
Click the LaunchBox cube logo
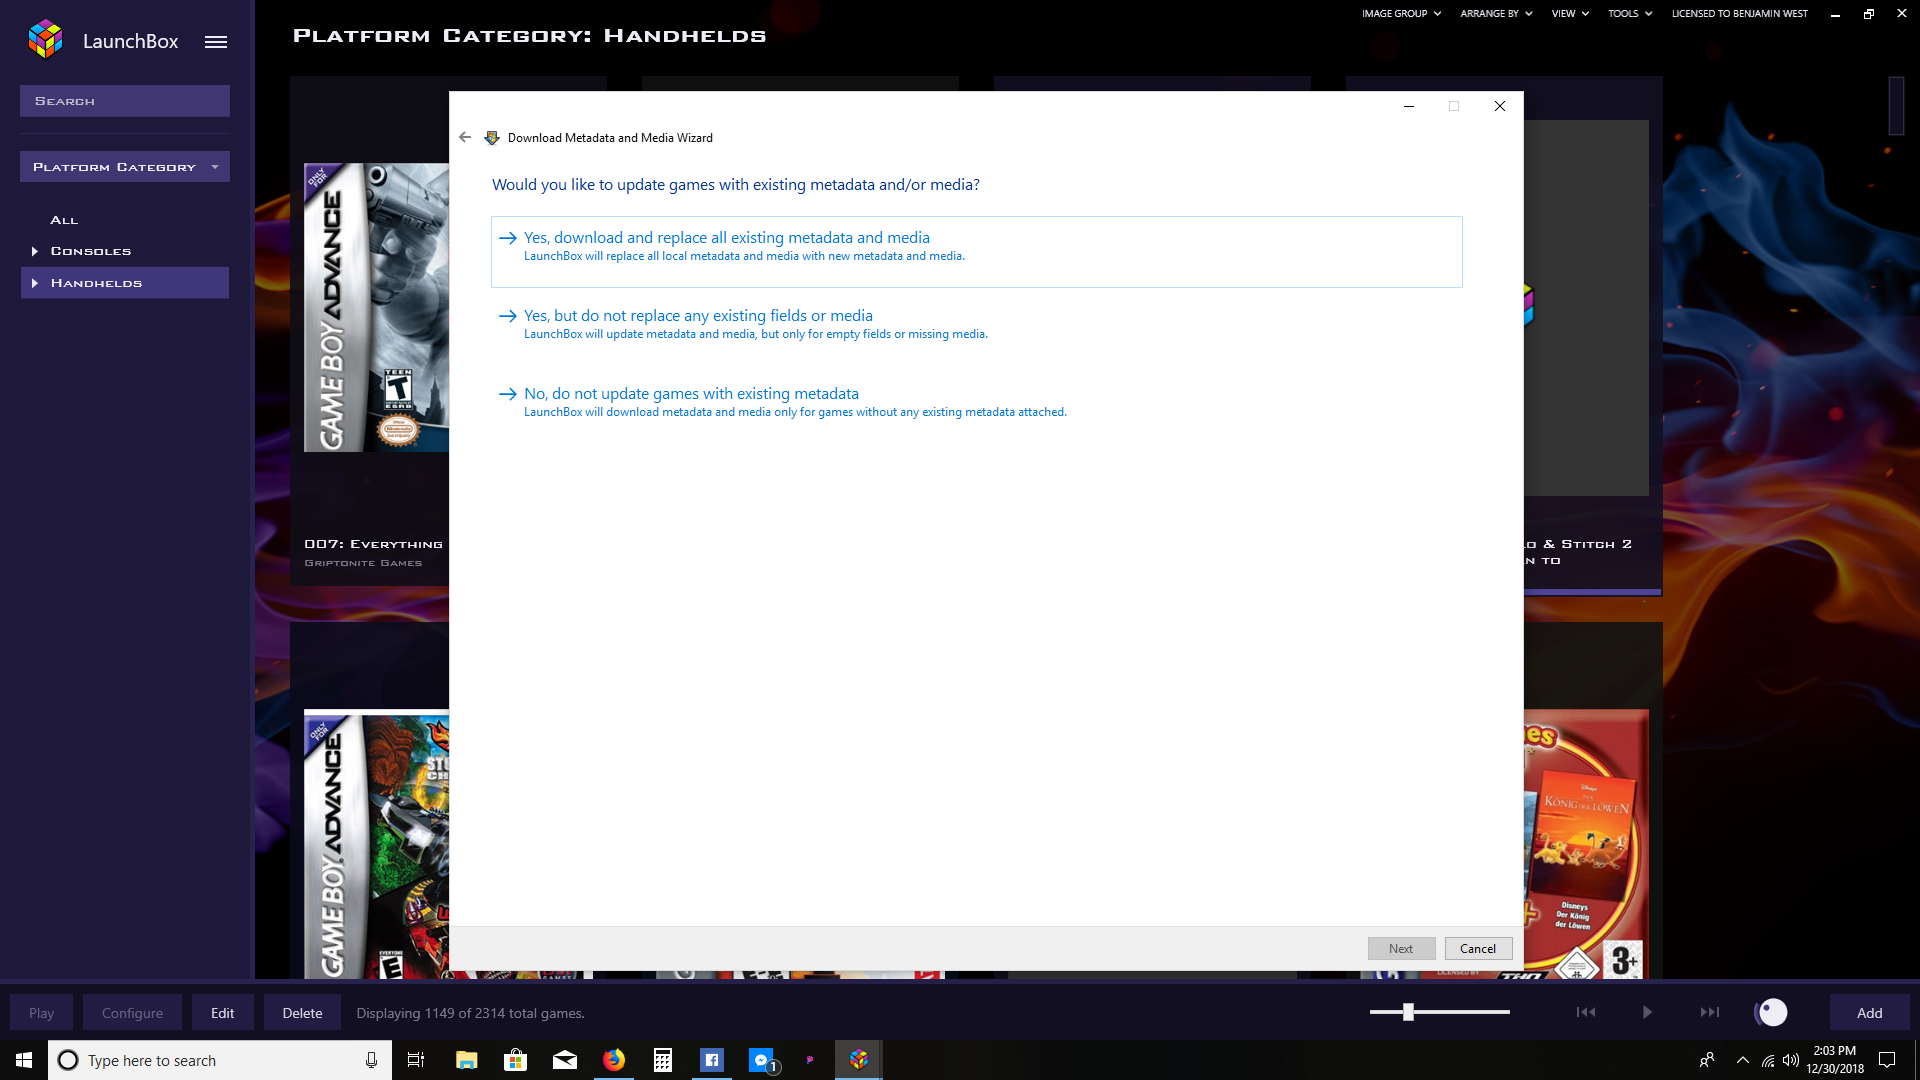point(45,40)
